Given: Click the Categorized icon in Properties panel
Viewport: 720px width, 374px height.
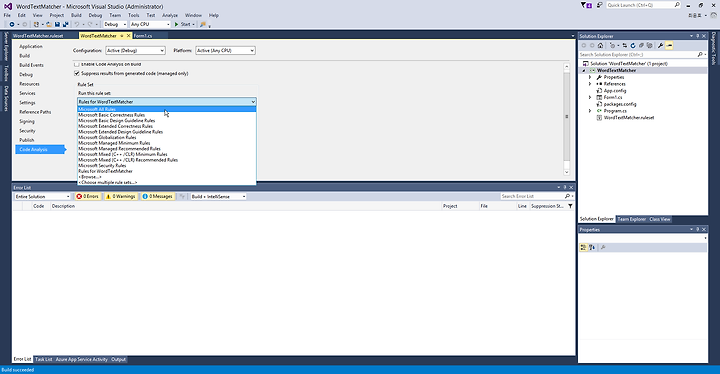Looking at the screenshot, I should 583,248.
